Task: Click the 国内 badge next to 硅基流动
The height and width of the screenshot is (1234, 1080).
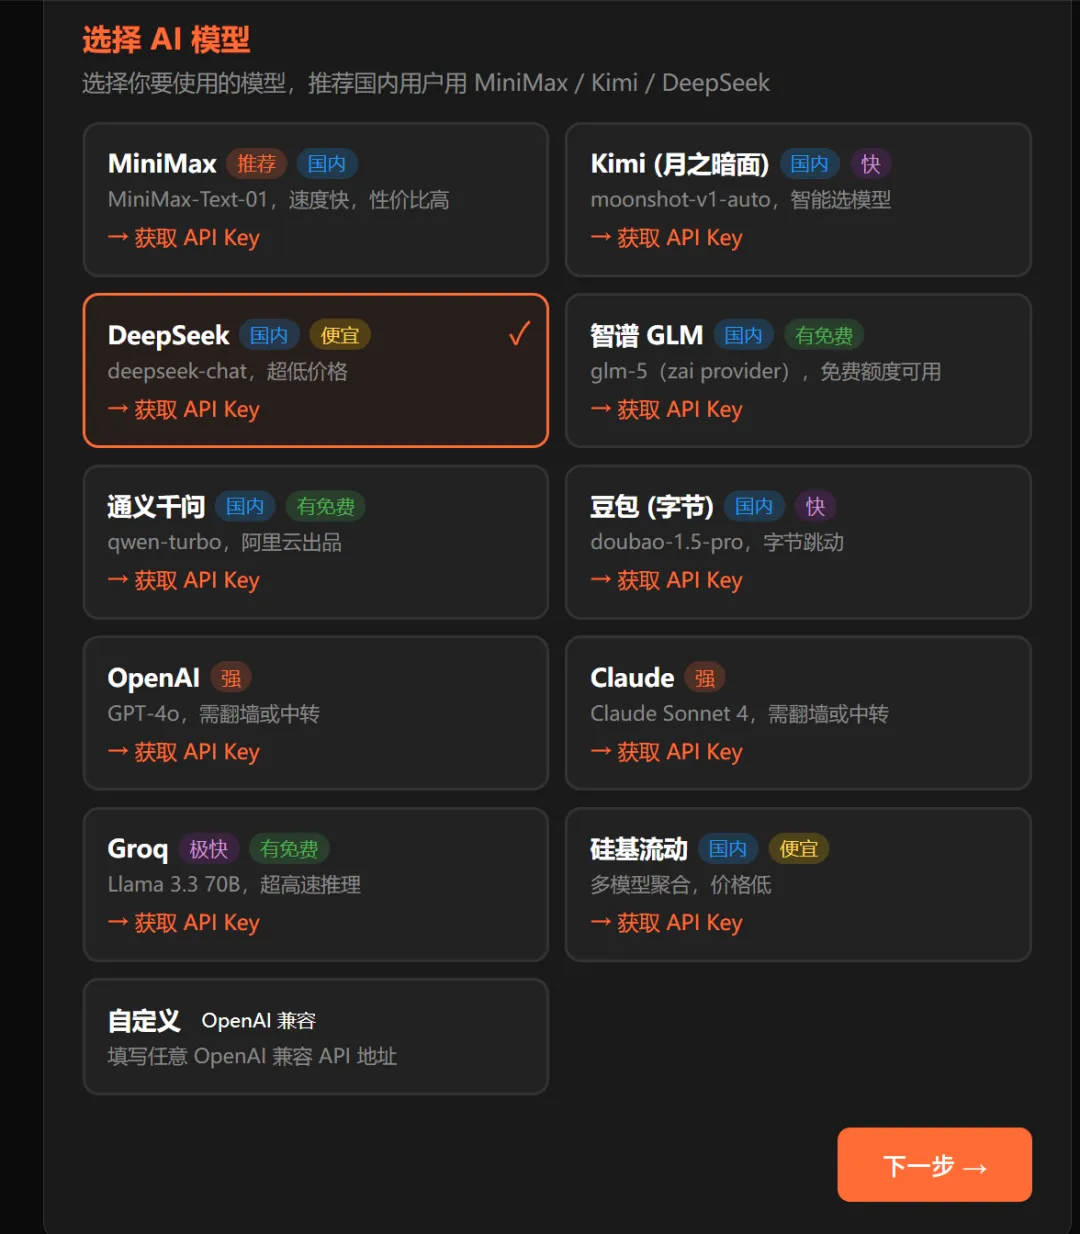Action: point(728,849)
